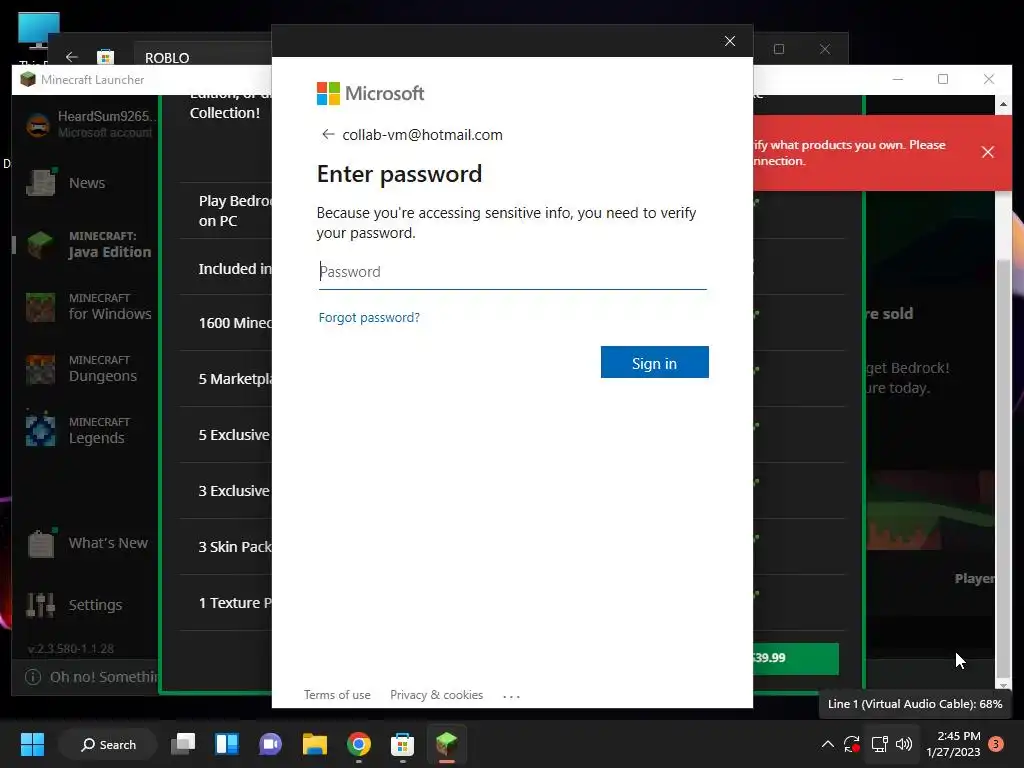Click the Minecraft Dungeons icon
Image resolution: width=1024 pixels, height=768 pixels.
[40, 369]
